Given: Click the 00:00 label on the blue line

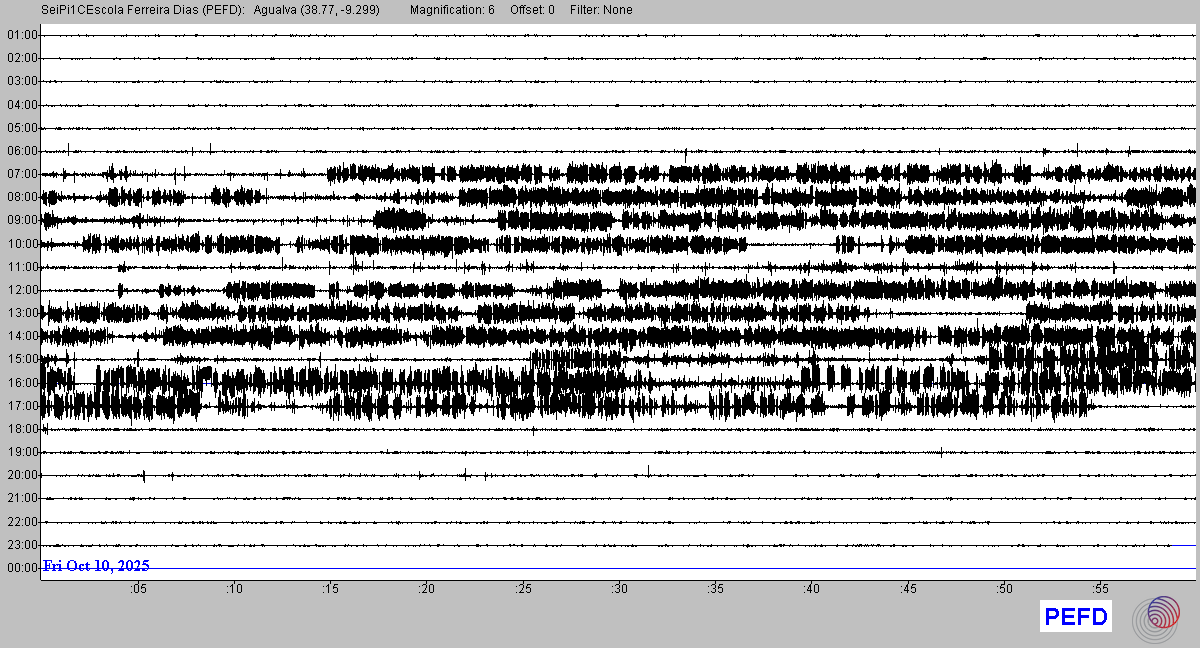Looking at the screenshot, I should pos(21,568).
